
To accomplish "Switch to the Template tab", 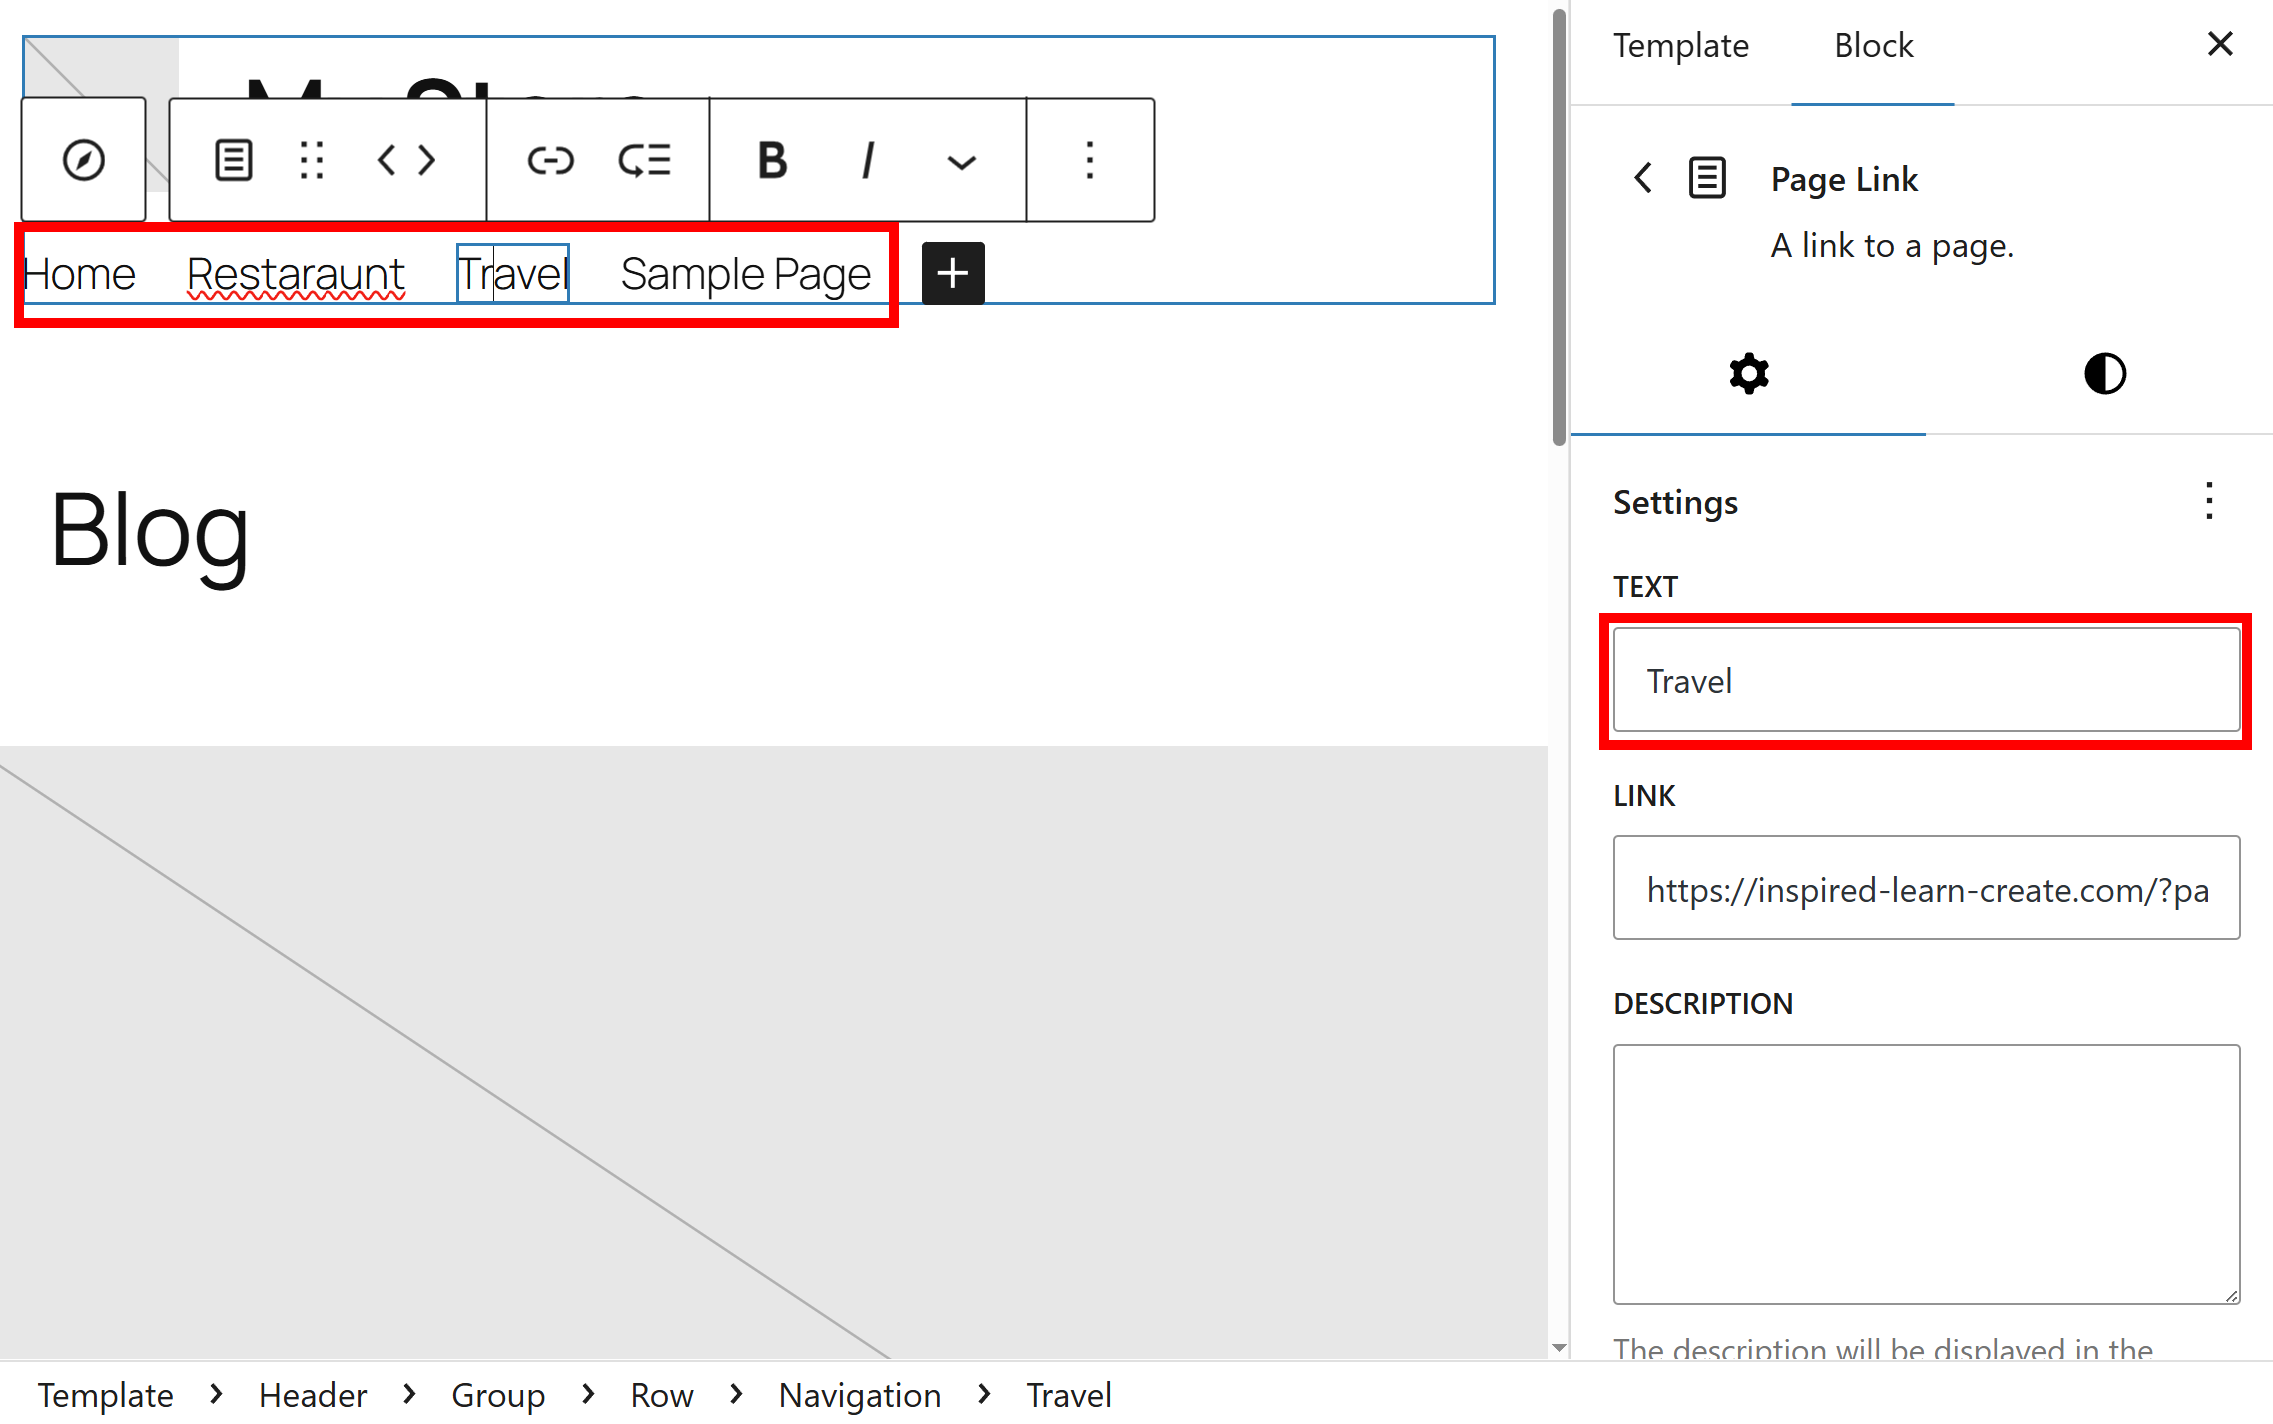I will [x=1680, y=46].
